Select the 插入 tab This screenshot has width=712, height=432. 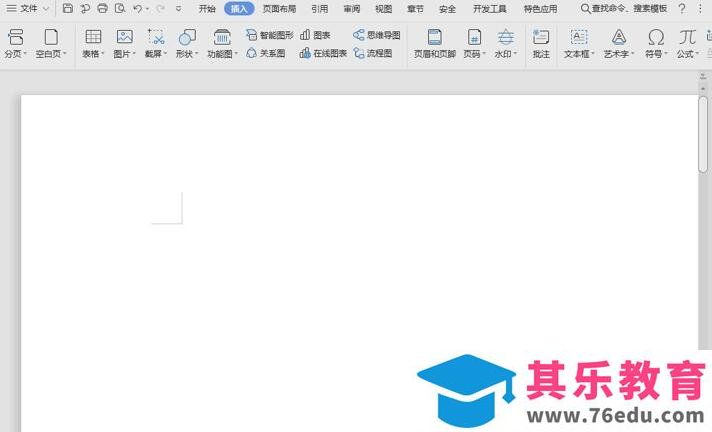239,9
